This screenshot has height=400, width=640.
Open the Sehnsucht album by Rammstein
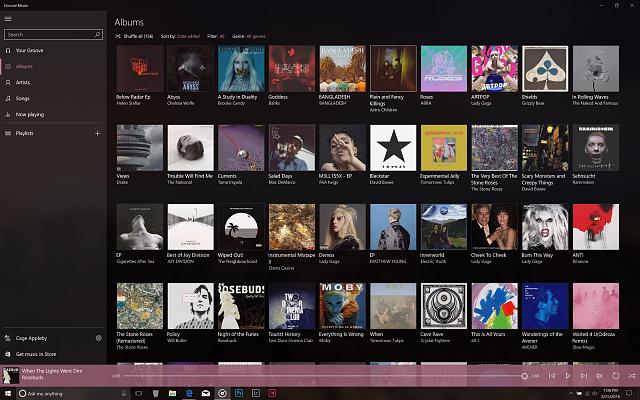pos(596,148)
